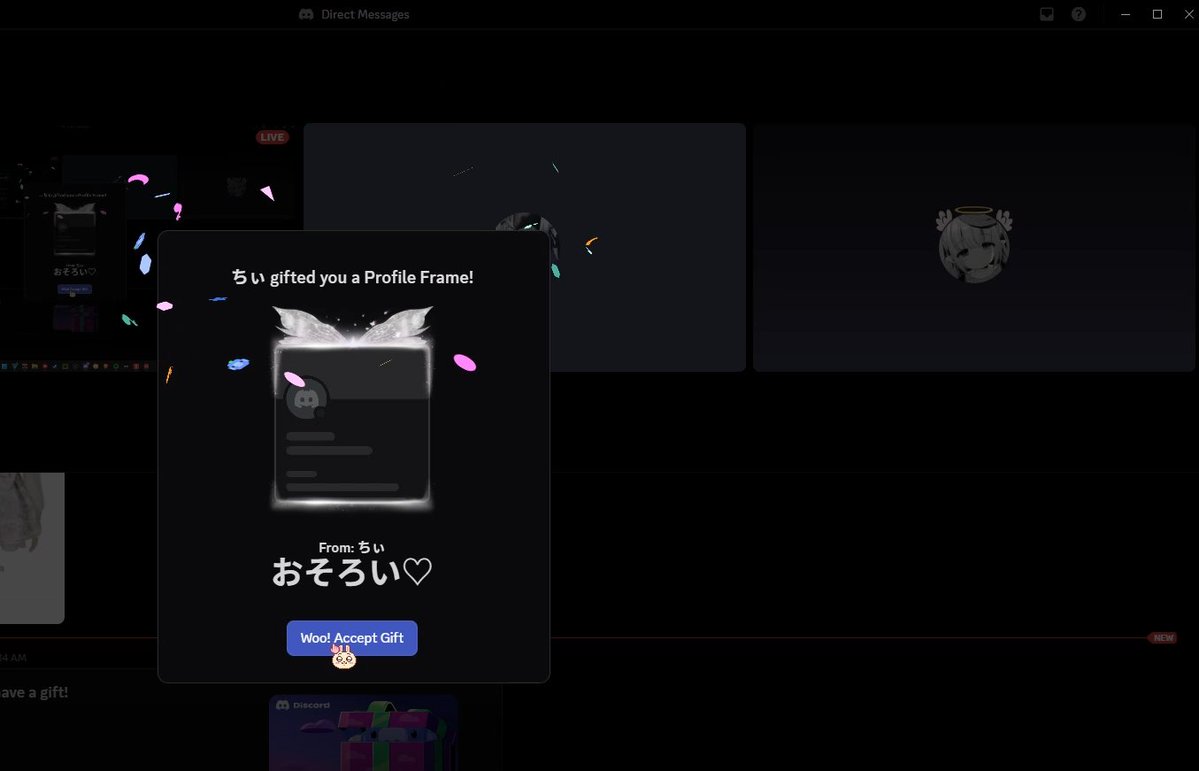The height and width of the screenshot is (771, 1199).
Task: Click the NEW messages marker
Action: coord(1163,638)
